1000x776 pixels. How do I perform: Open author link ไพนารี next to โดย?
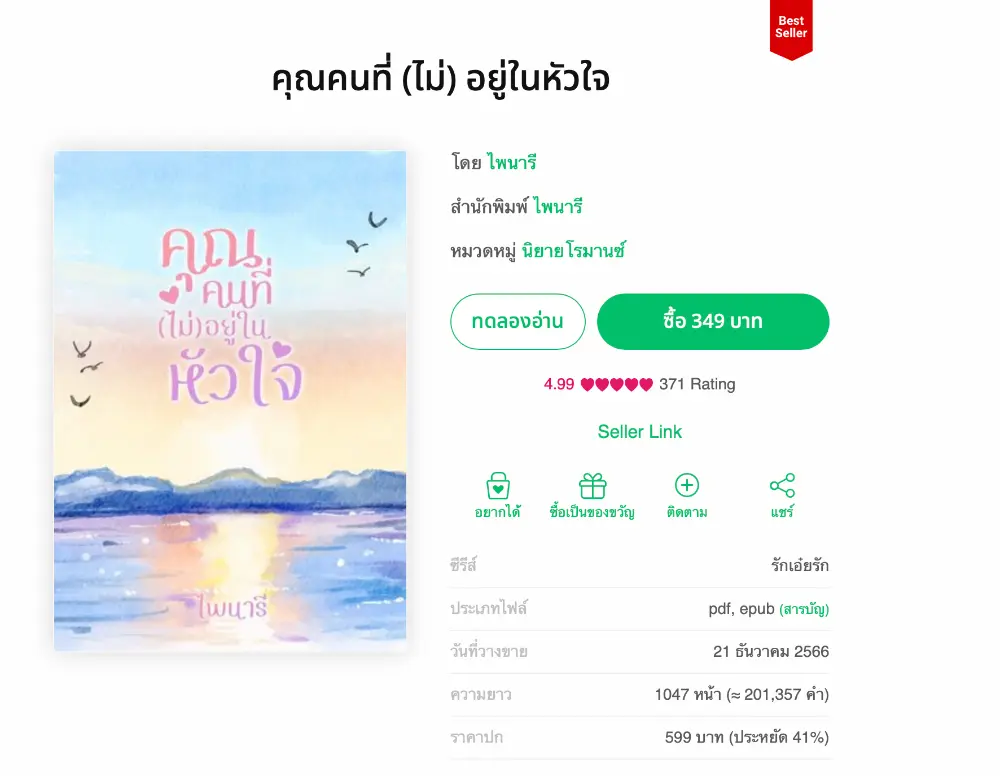click(x=511, y=163)
